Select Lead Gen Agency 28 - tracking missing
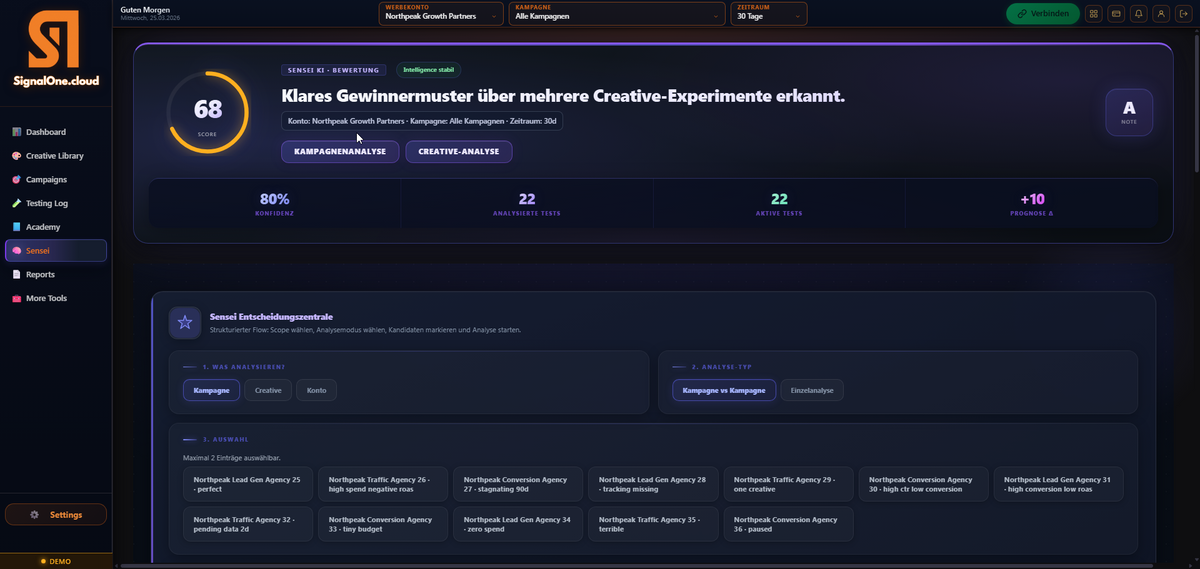This screenshot has height=569, width=1200. [653, 484]
